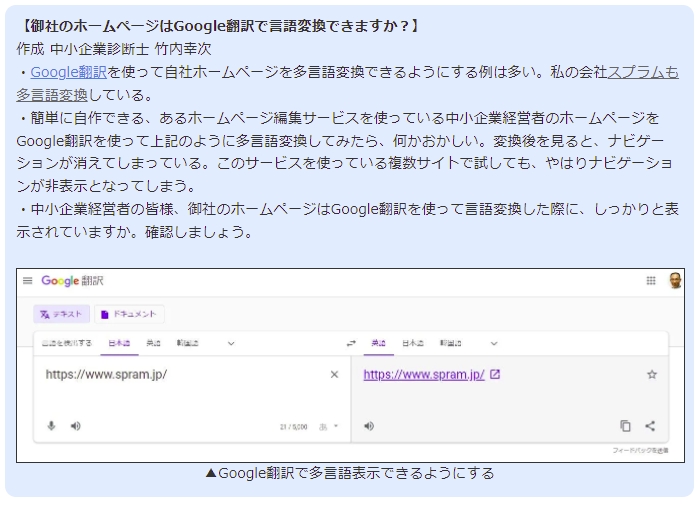Open the translated https://www.spram.jp/ link
The height and width of the screenshot is (505, 698).
point(424,375)
